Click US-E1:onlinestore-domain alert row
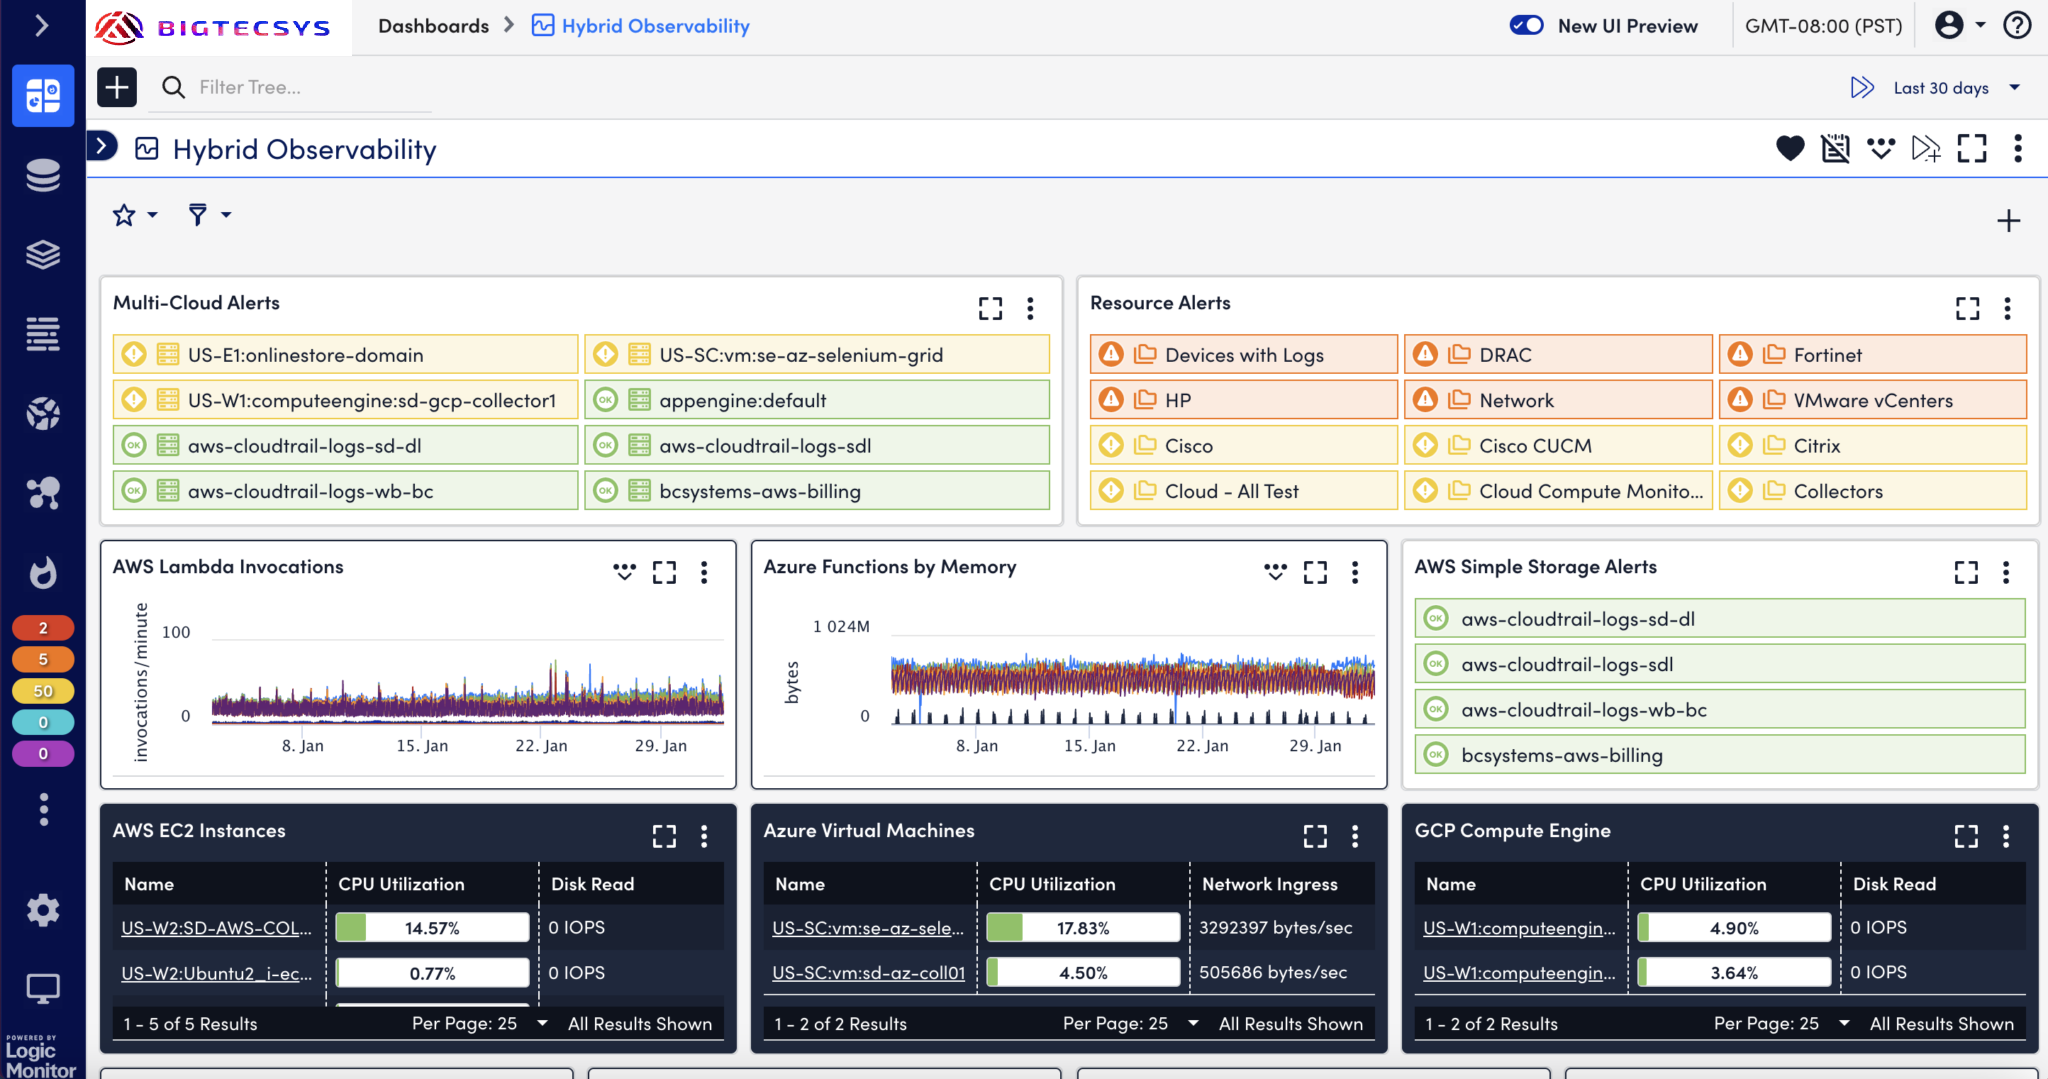2048x1079 pixels. pyautogui.click(x=345, y=355)
